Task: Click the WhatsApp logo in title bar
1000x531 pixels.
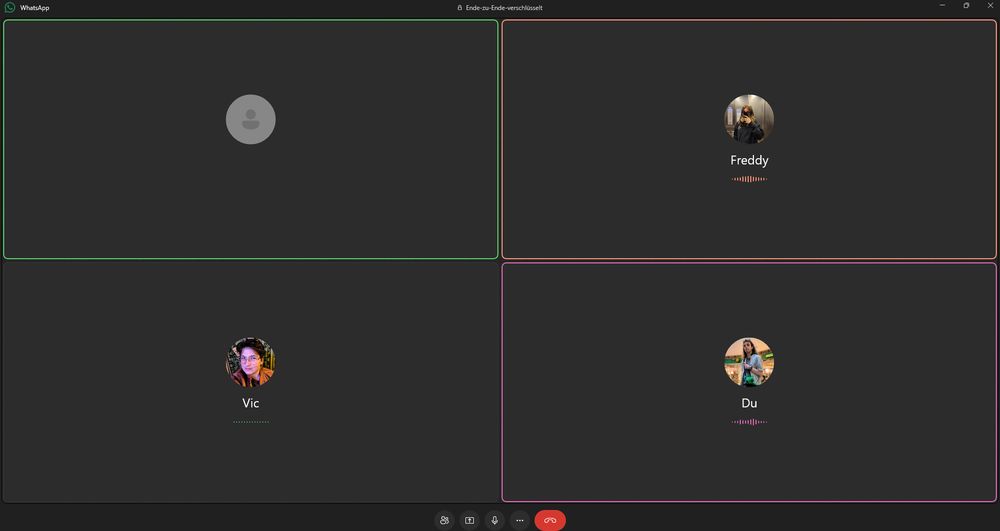Action: [x=10, y=8]
